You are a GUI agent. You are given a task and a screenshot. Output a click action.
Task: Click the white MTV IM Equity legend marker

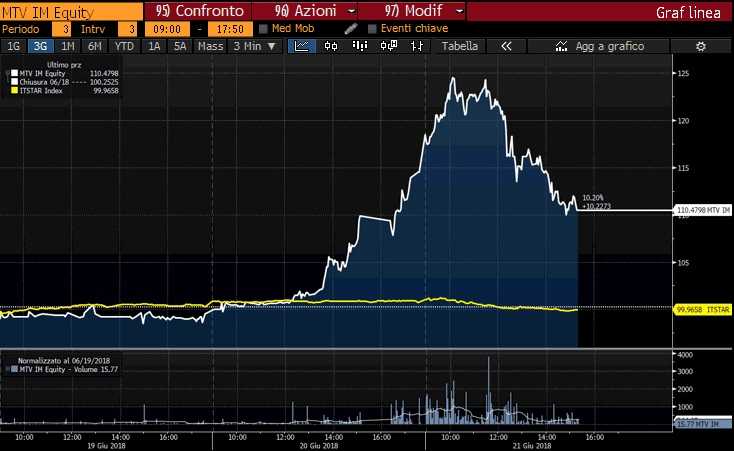click(x=14, y=73)
